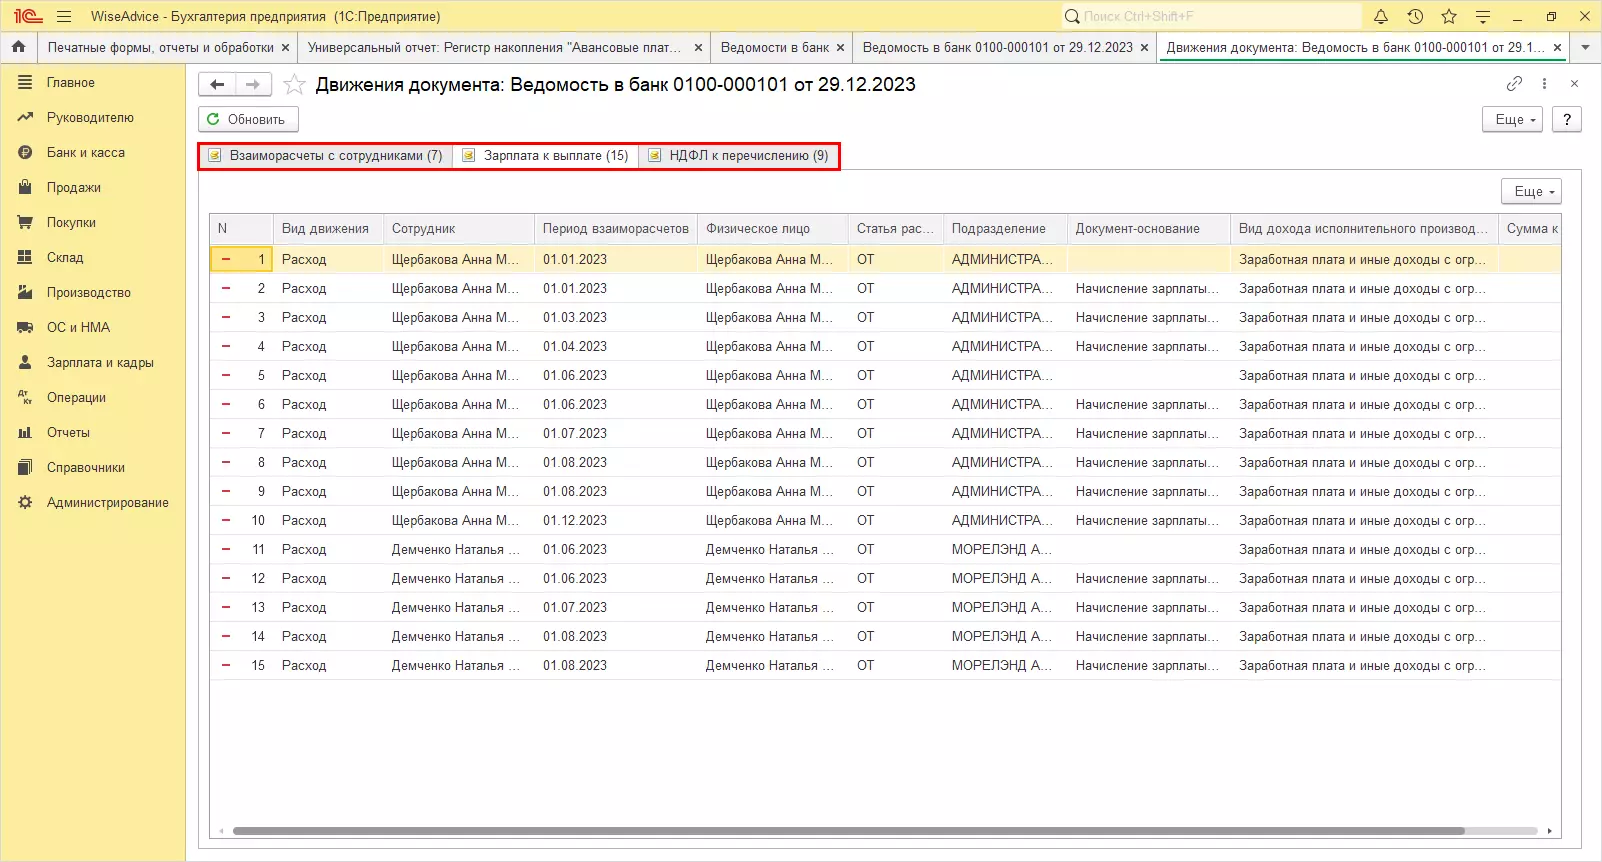The height and width of the screenshot is (862, 1602).
Task: Open the history clock icon
Action: tap(1415, 16)
